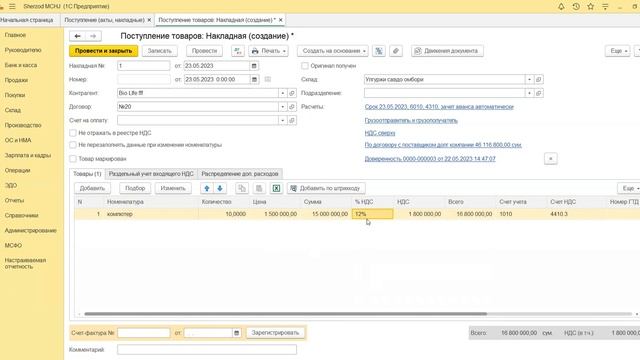Tick Оригинал получен checkbox
The image size is (640, 360).
point(304,66)
